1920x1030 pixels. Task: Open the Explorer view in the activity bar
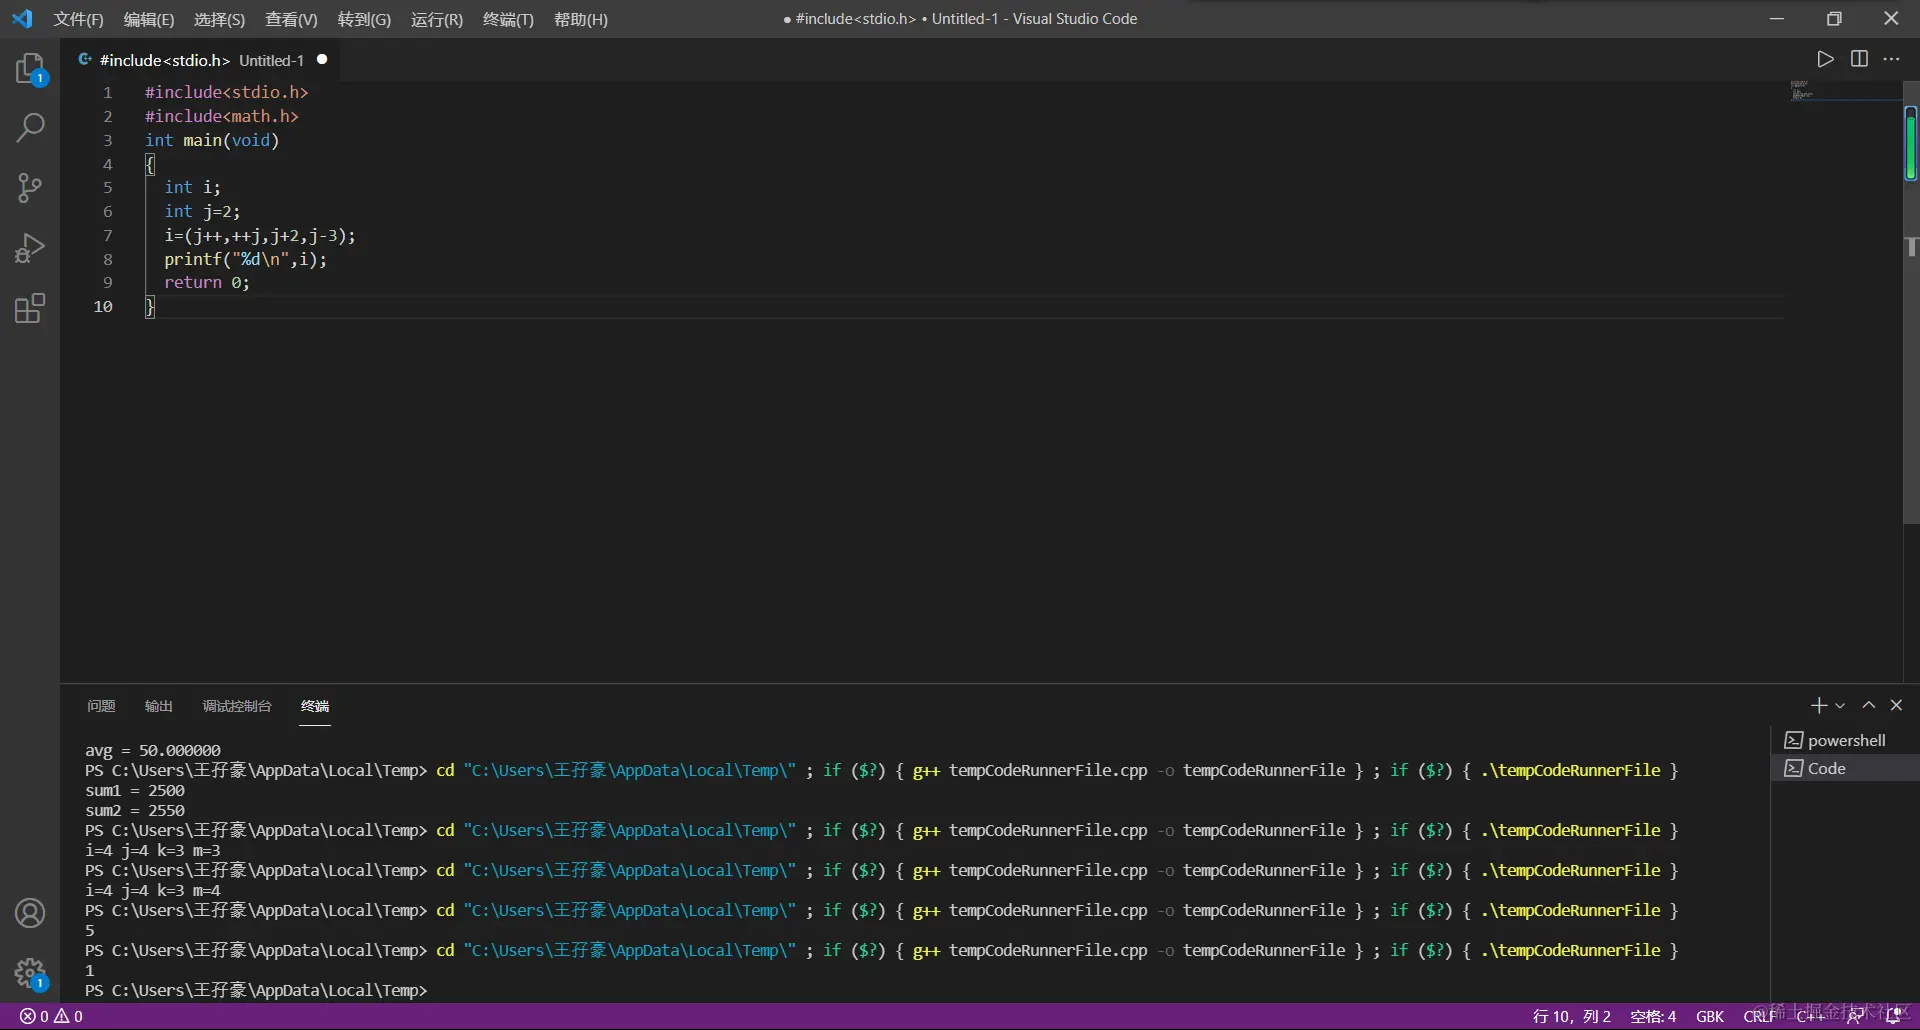tap(30, 69)
